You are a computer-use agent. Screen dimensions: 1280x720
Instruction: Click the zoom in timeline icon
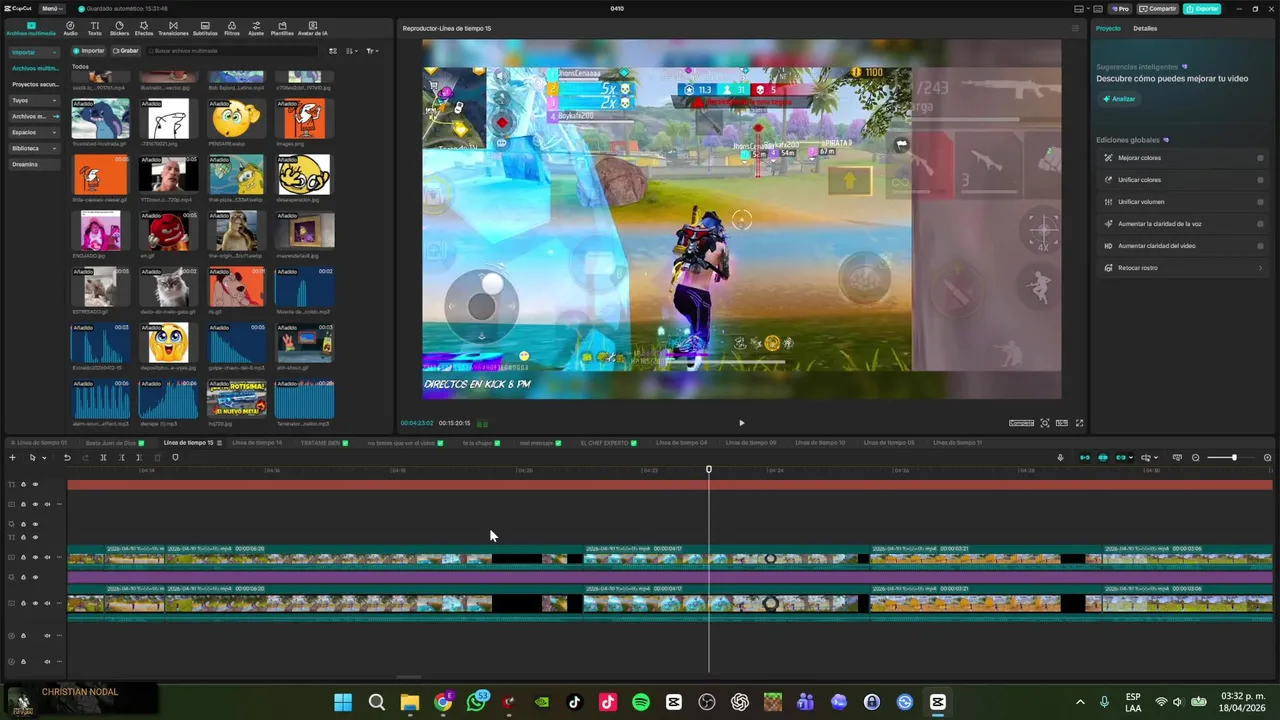tap(1267, 458)
